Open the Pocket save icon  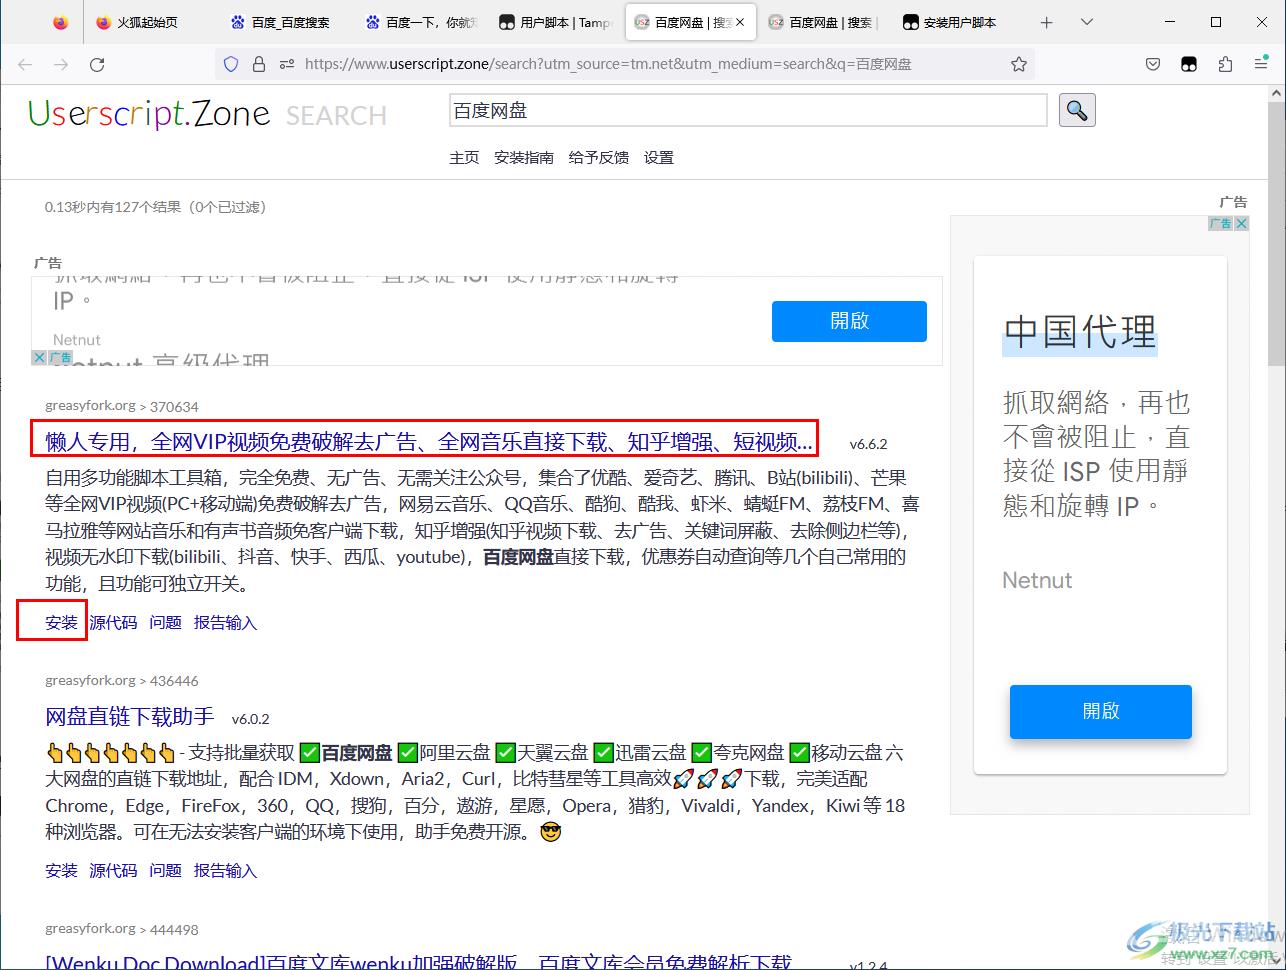[1153, 64]
